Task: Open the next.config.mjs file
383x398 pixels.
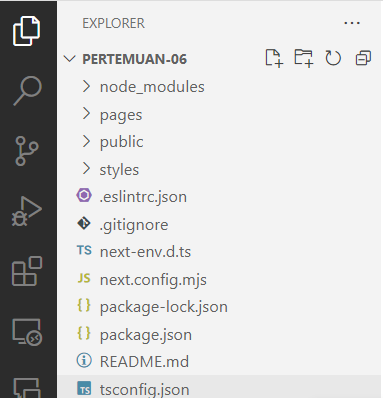Action: pyautogui.click(x=219, y=279)
